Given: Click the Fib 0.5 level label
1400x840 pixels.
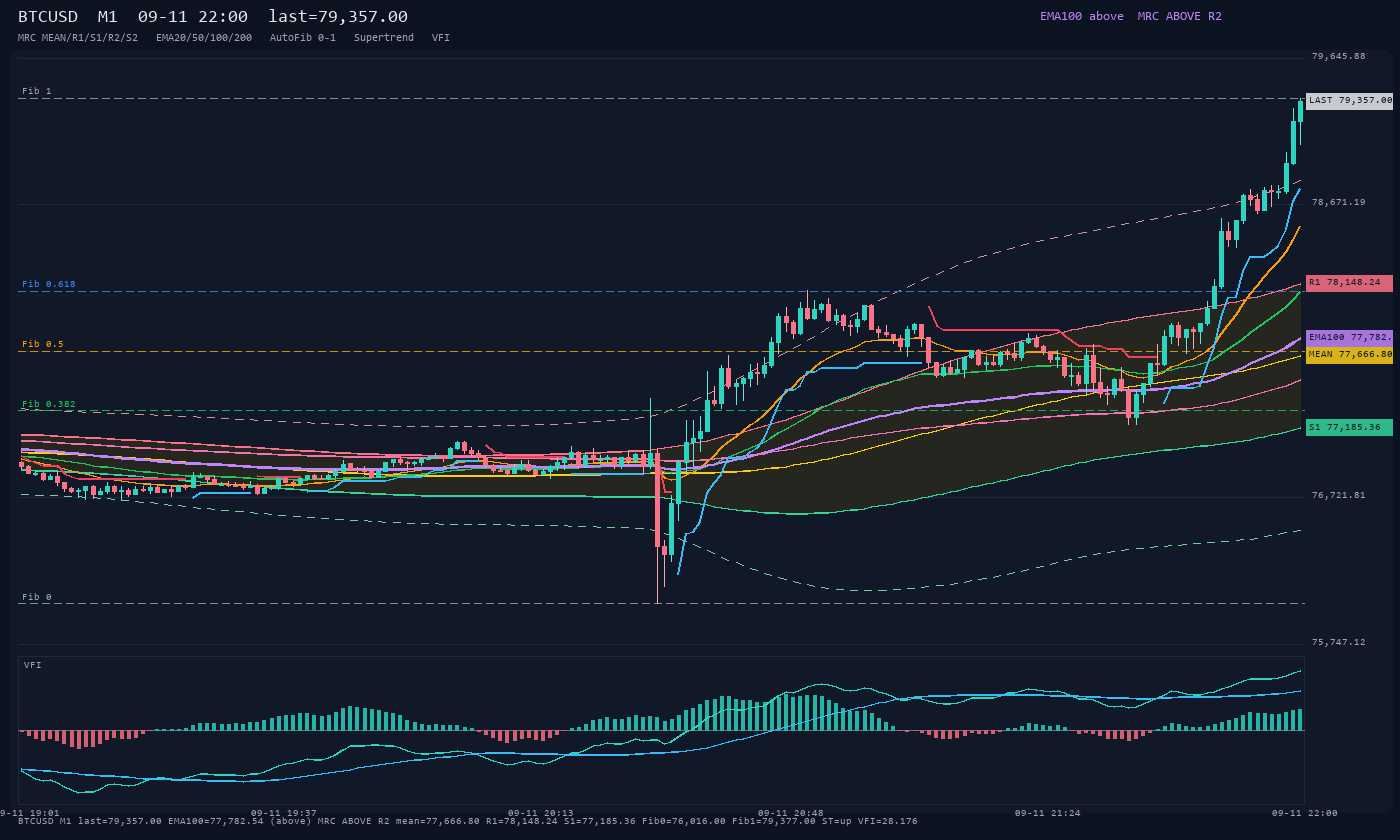Looking at the screenshot, I should coord(43,344).
